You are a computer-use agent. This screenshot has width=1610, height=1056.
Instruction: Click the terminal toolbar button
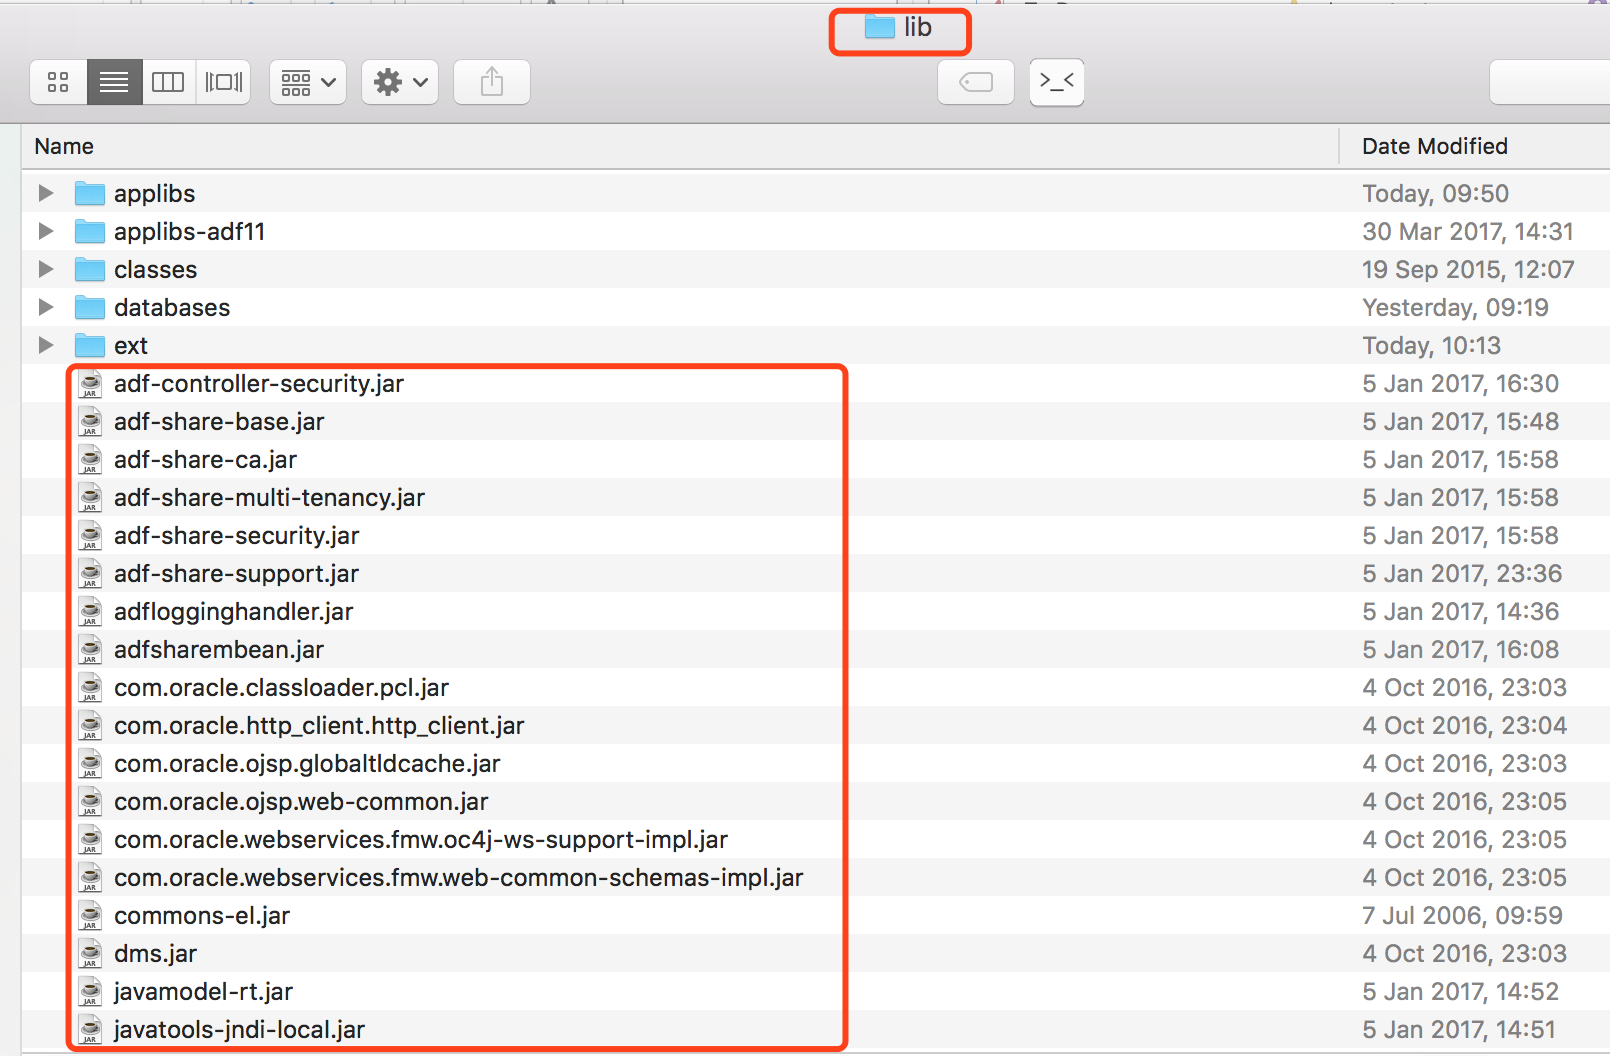click(1057, 82)
